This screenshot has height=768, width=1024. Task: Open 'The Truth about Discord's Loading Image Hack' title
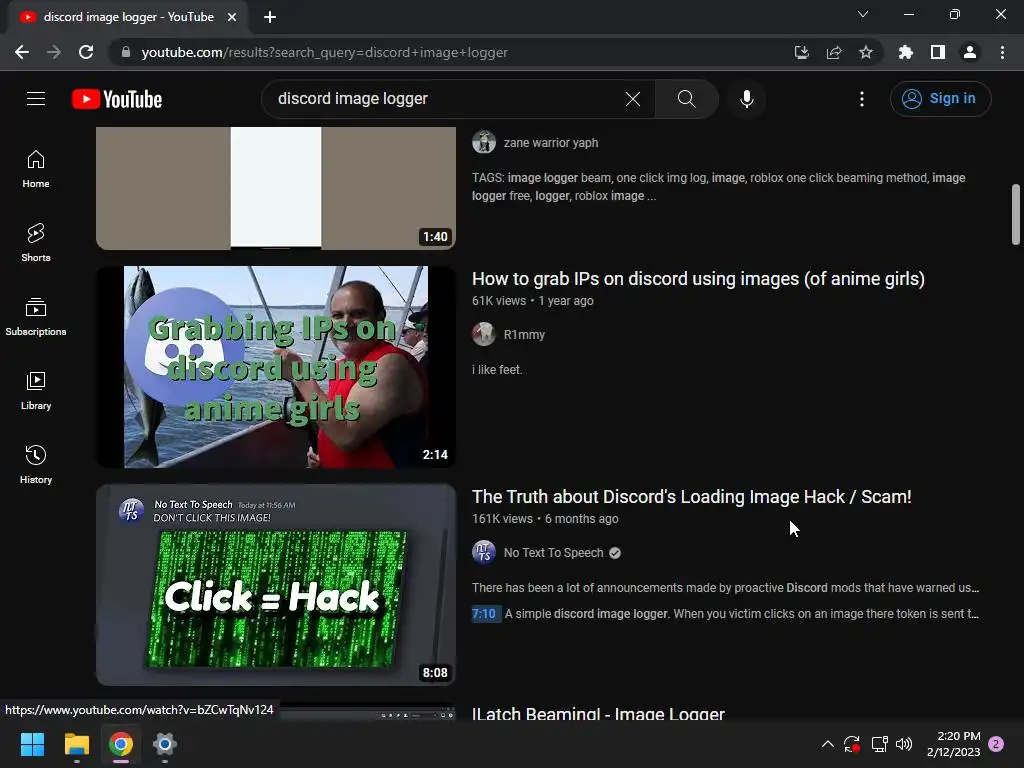692,497
